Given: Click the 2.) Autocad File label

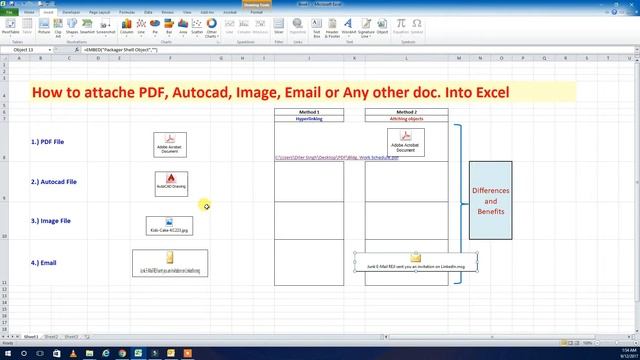Looking at the screenshot, I should [x=53, y=182].
